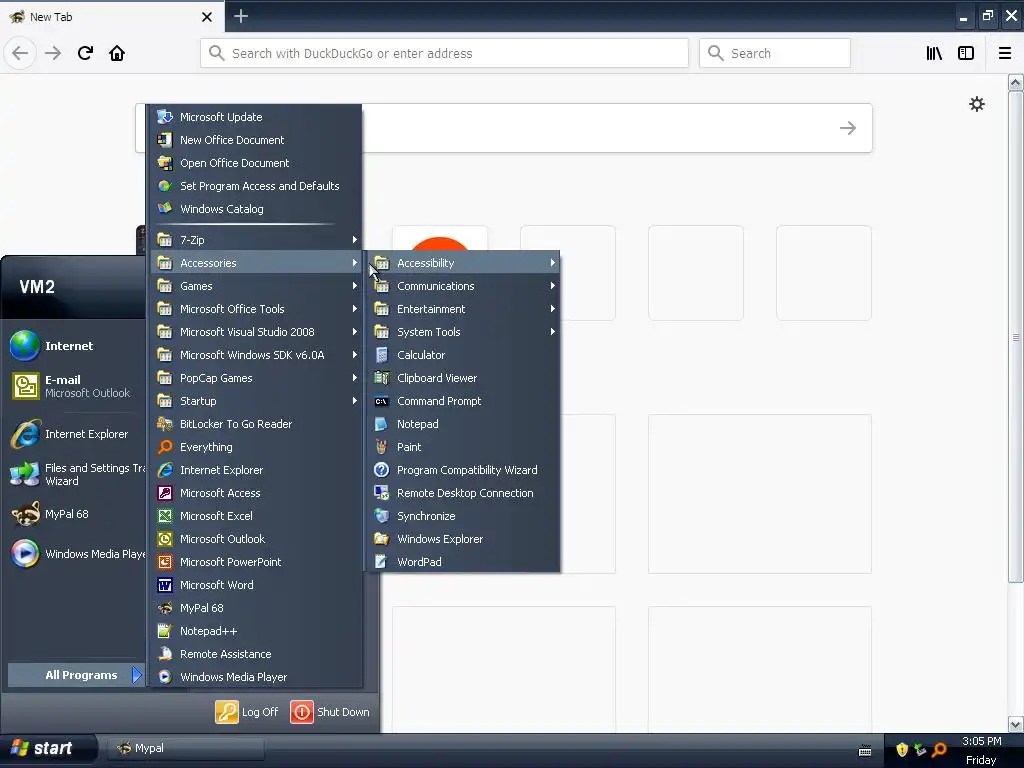Viewport: 1024px width, 768px height.
Task: Open Command Prompt
Action: [464, 401]
